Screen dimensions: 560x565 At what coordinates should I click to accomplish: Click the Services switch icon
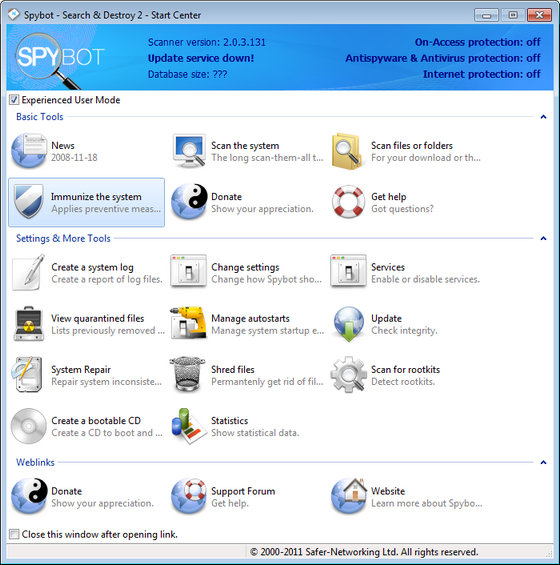pos(348,271)
